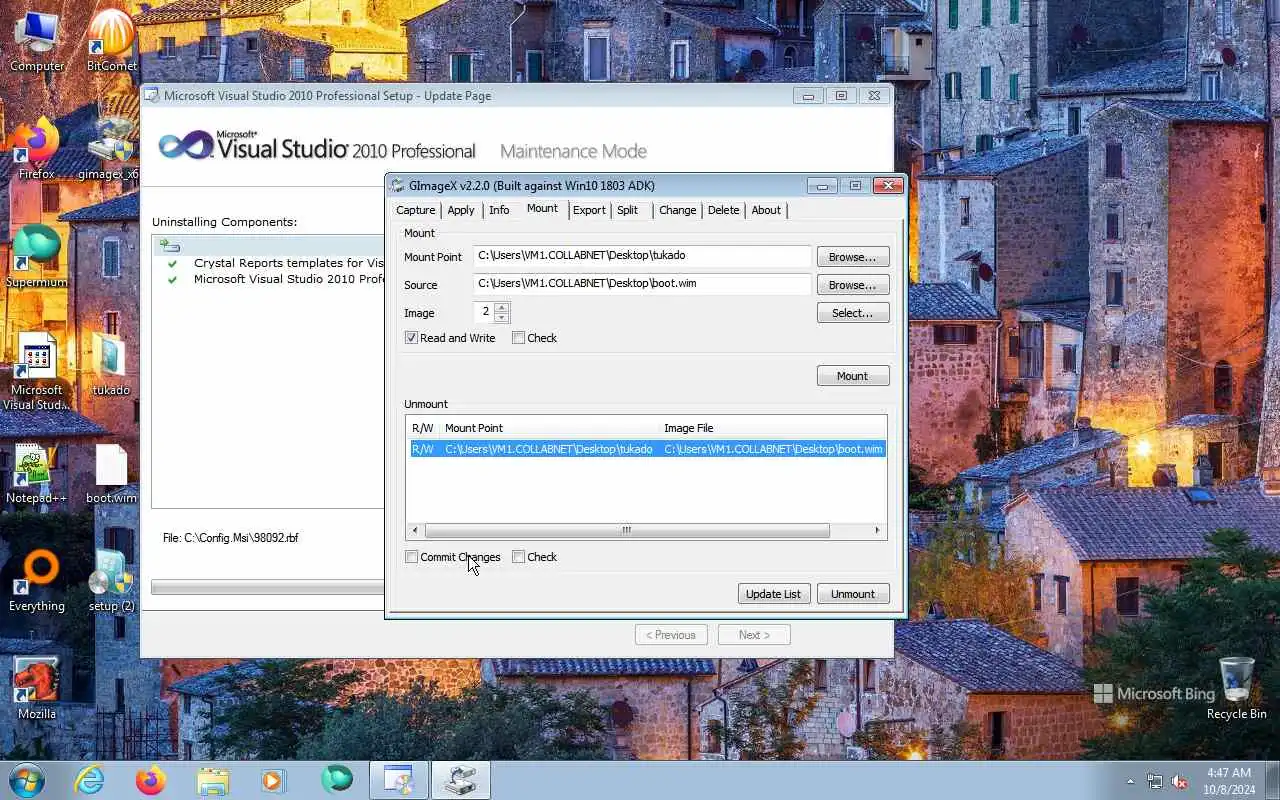Open the network tray icon
1280x800 pixels.
[x=1155, y=781]
